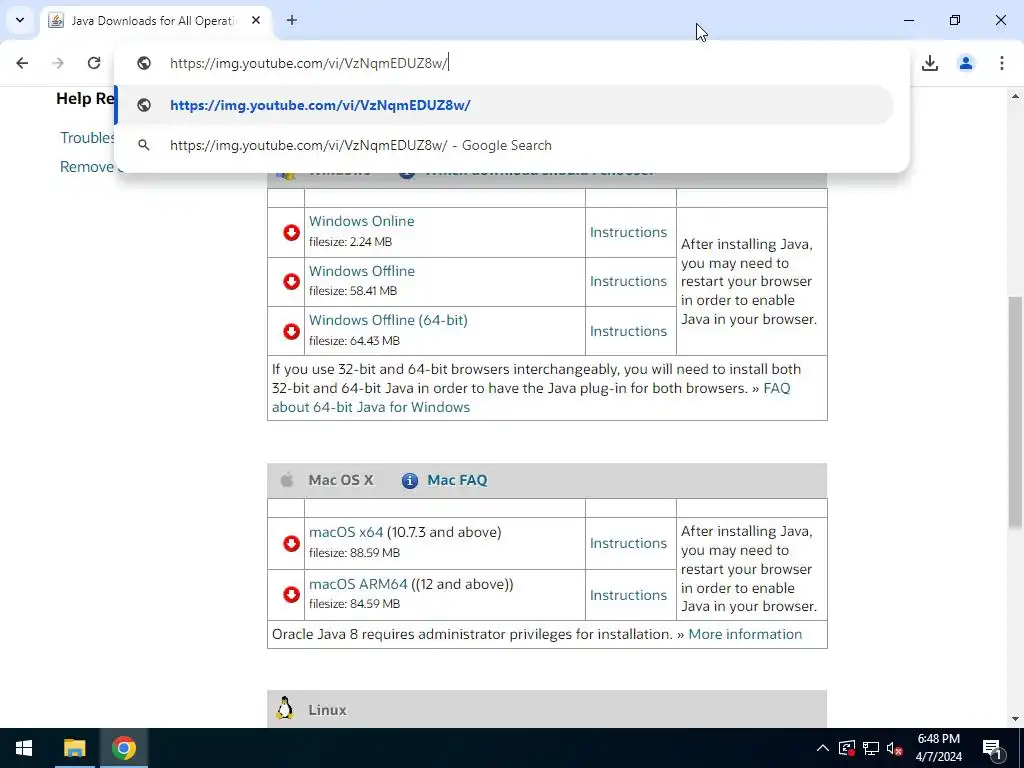Viewport: 1024px width, 768px height.
Task: Click the browser Forward arrow
Action: pyautogui.click(x=58, y=63)
